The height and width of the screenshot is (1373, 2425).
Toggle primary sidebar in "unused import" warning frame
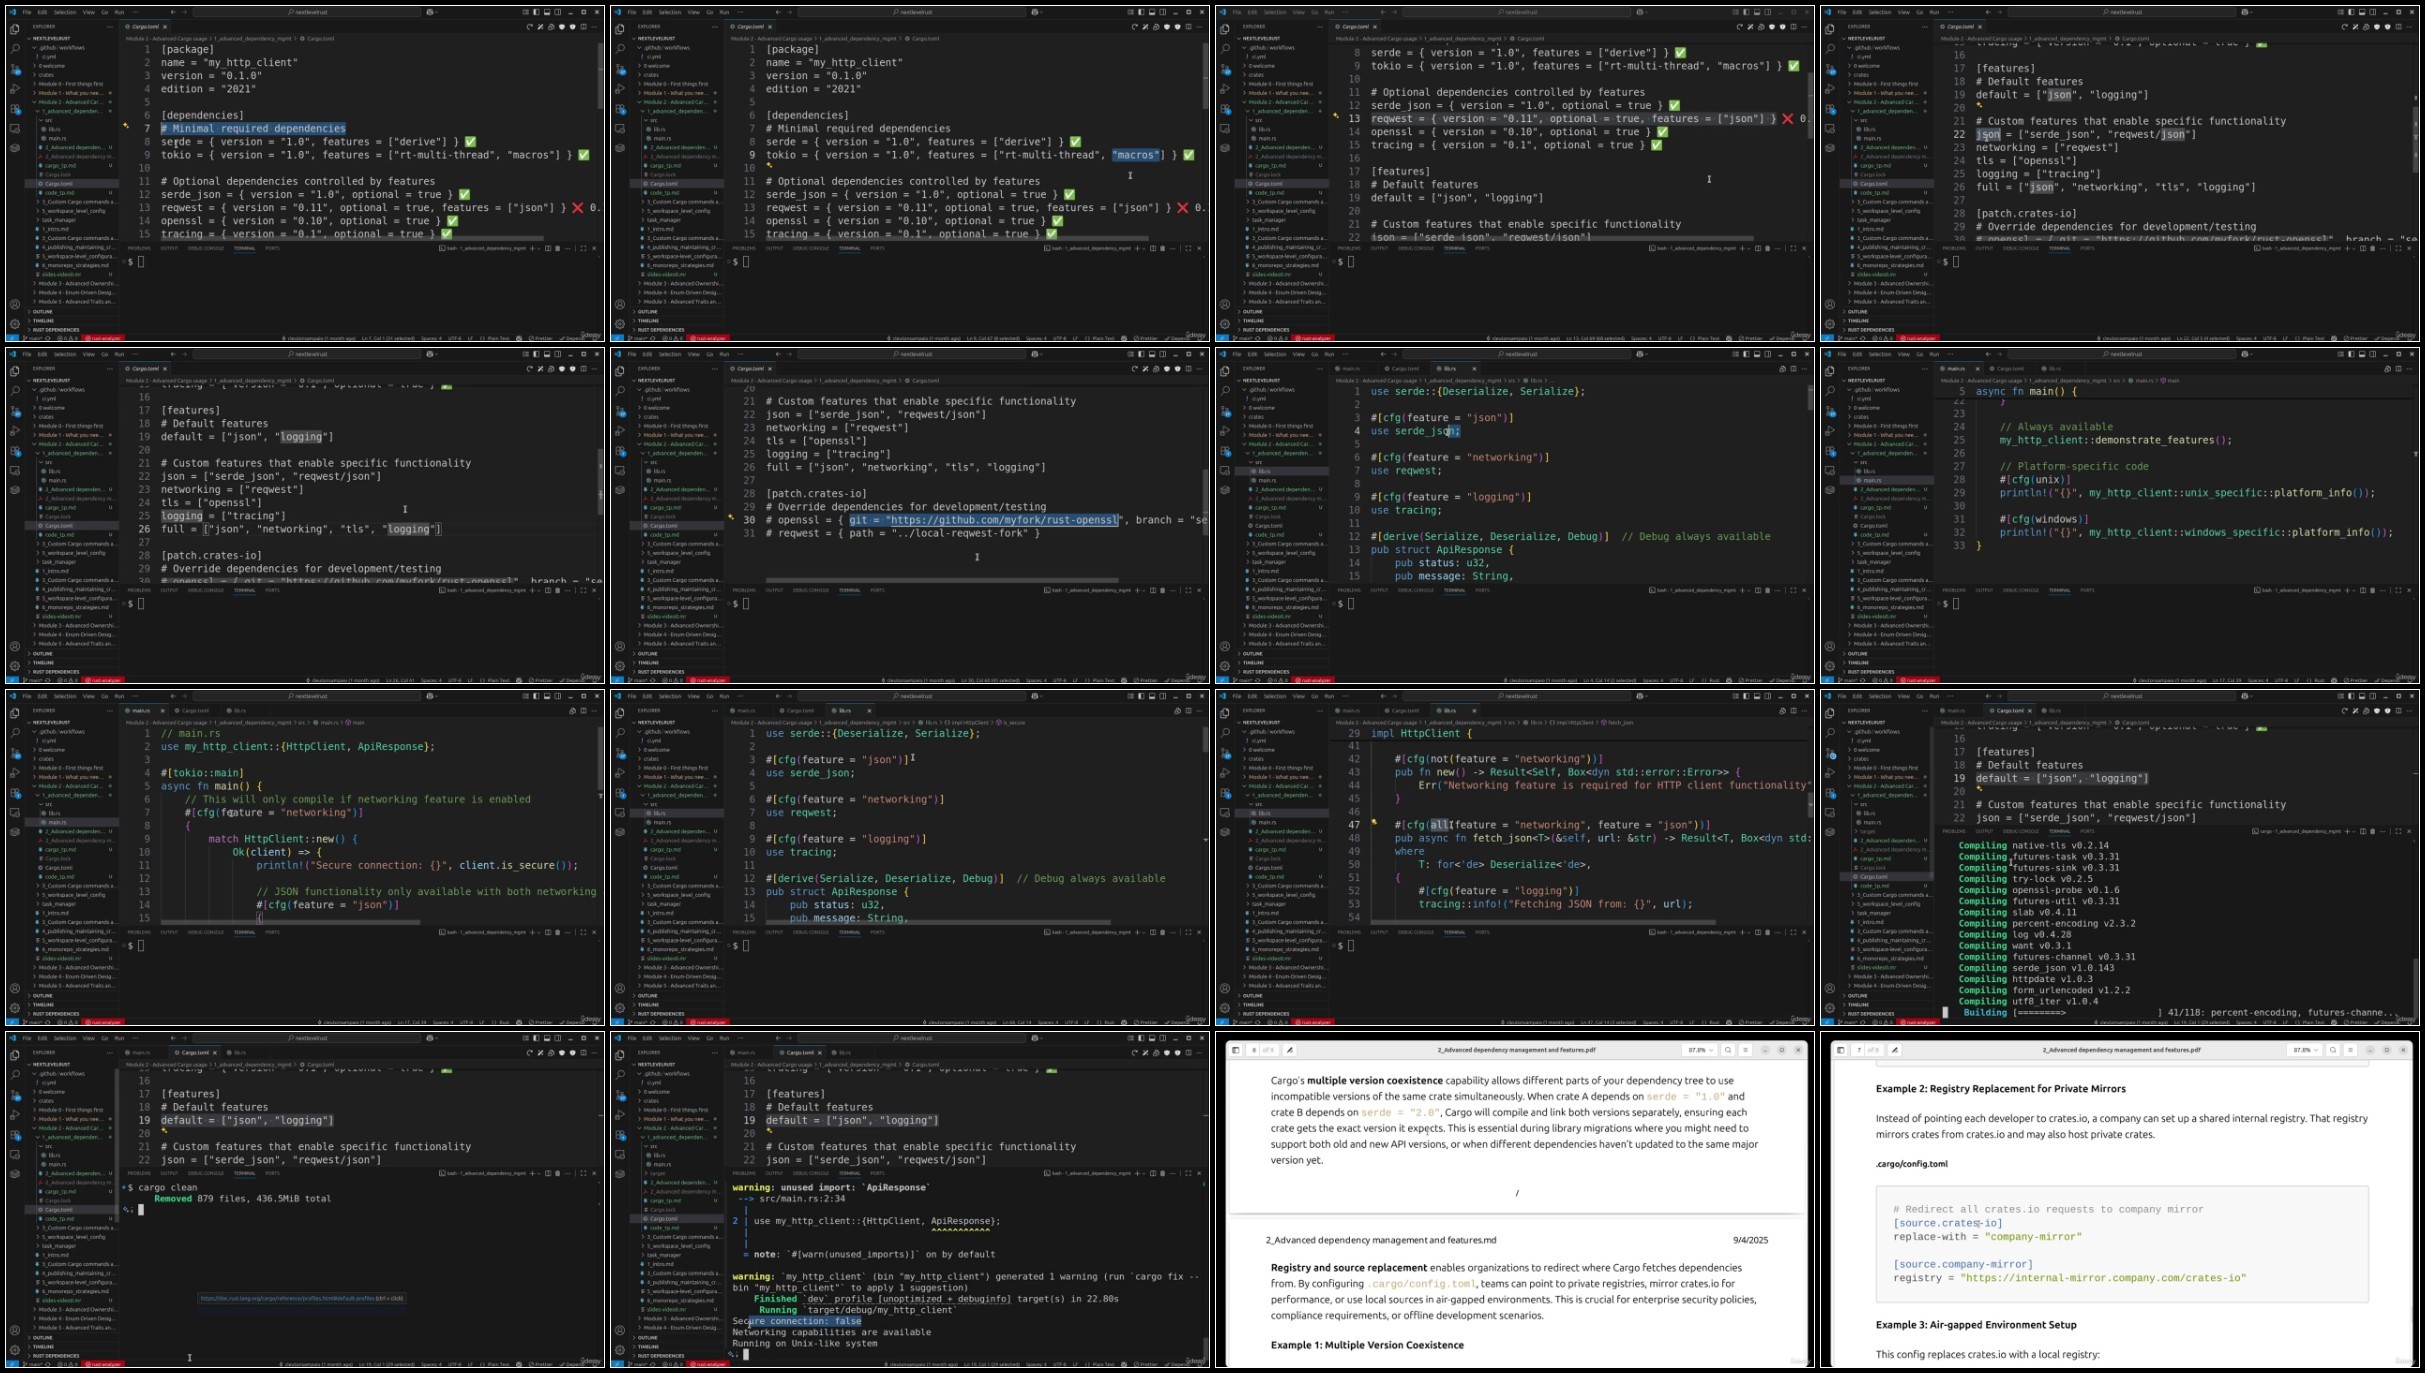tap(1141, 1038)
